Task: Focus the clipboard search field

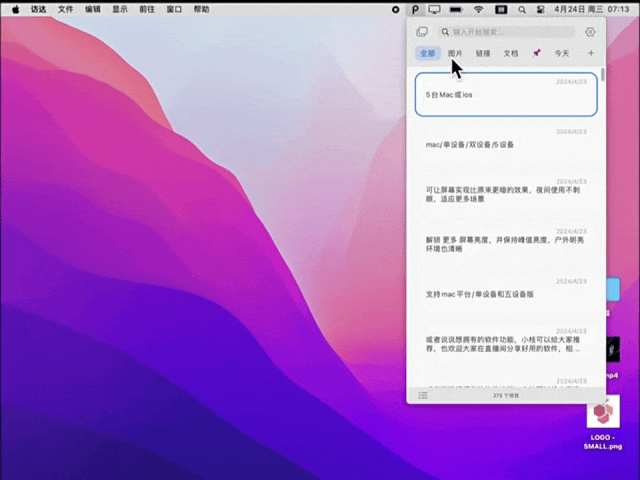Action: click(x=507, y=32)
